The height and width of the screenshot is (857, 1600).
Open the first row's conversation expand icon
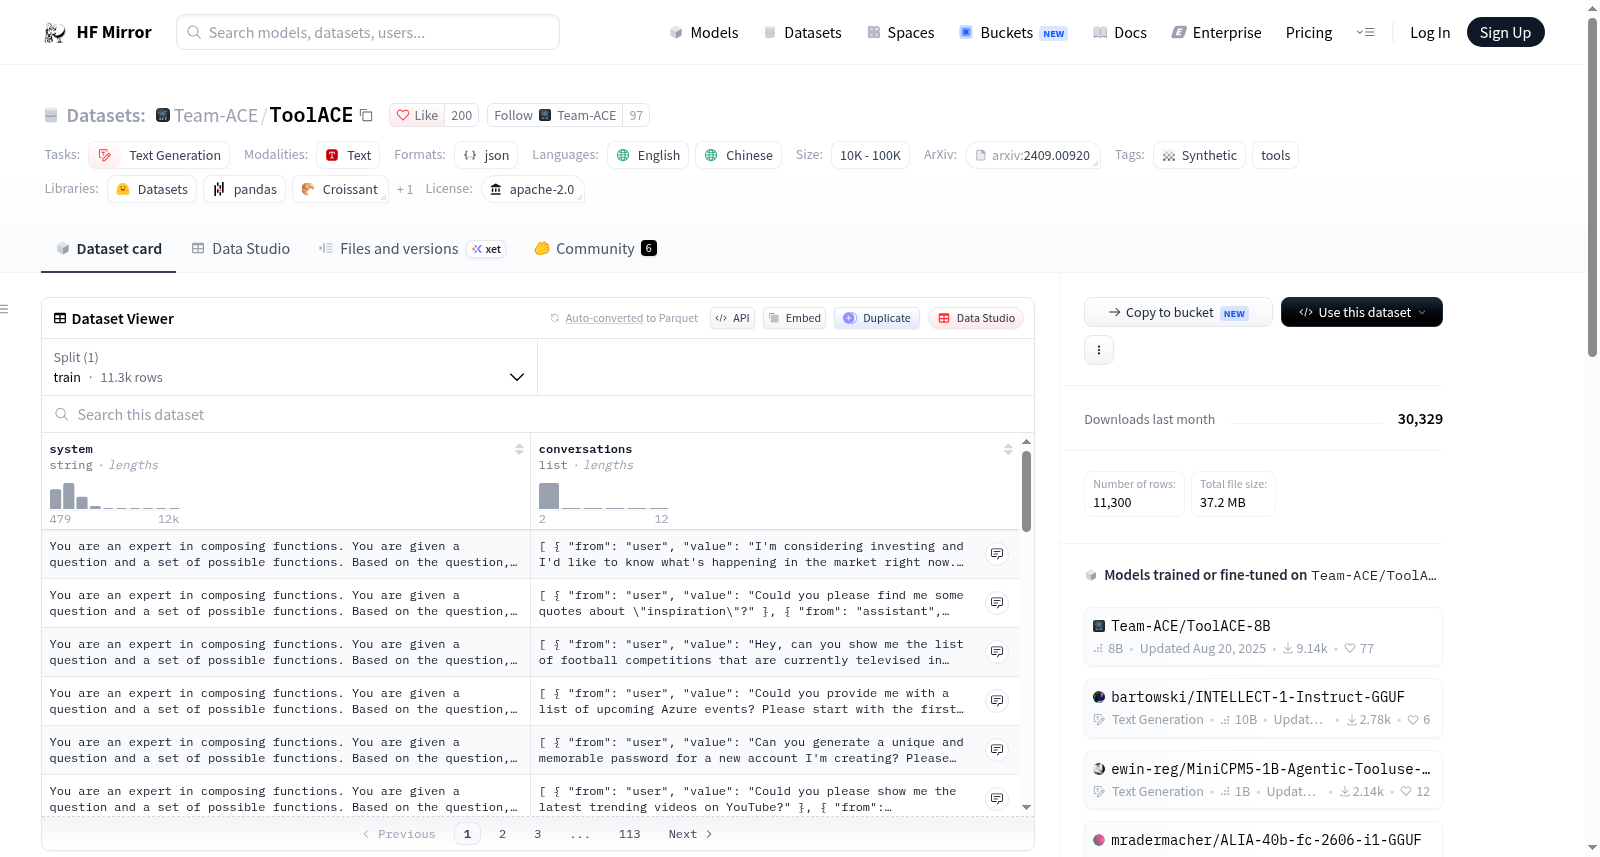(x=997, y=554)
